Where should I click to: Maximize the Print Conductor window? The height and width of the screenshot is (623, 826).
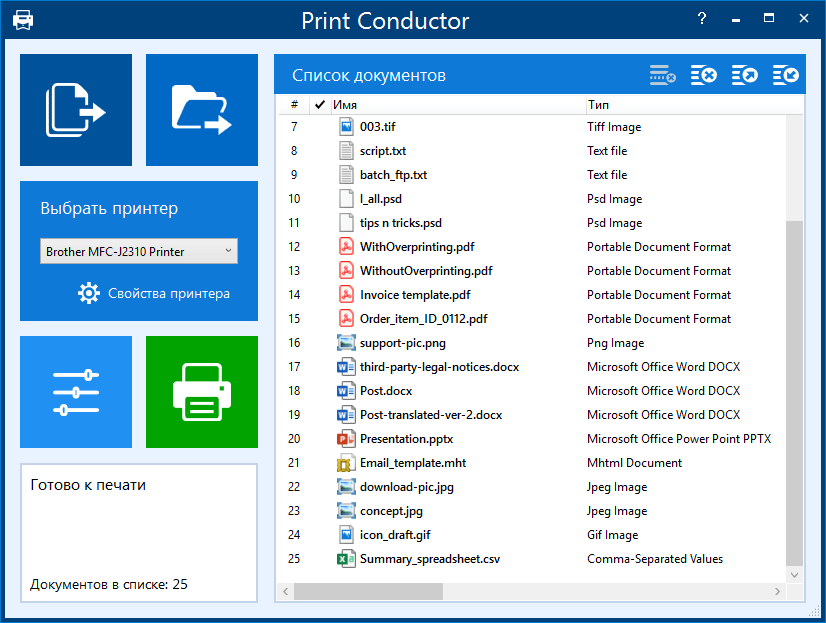pos(769,18)
